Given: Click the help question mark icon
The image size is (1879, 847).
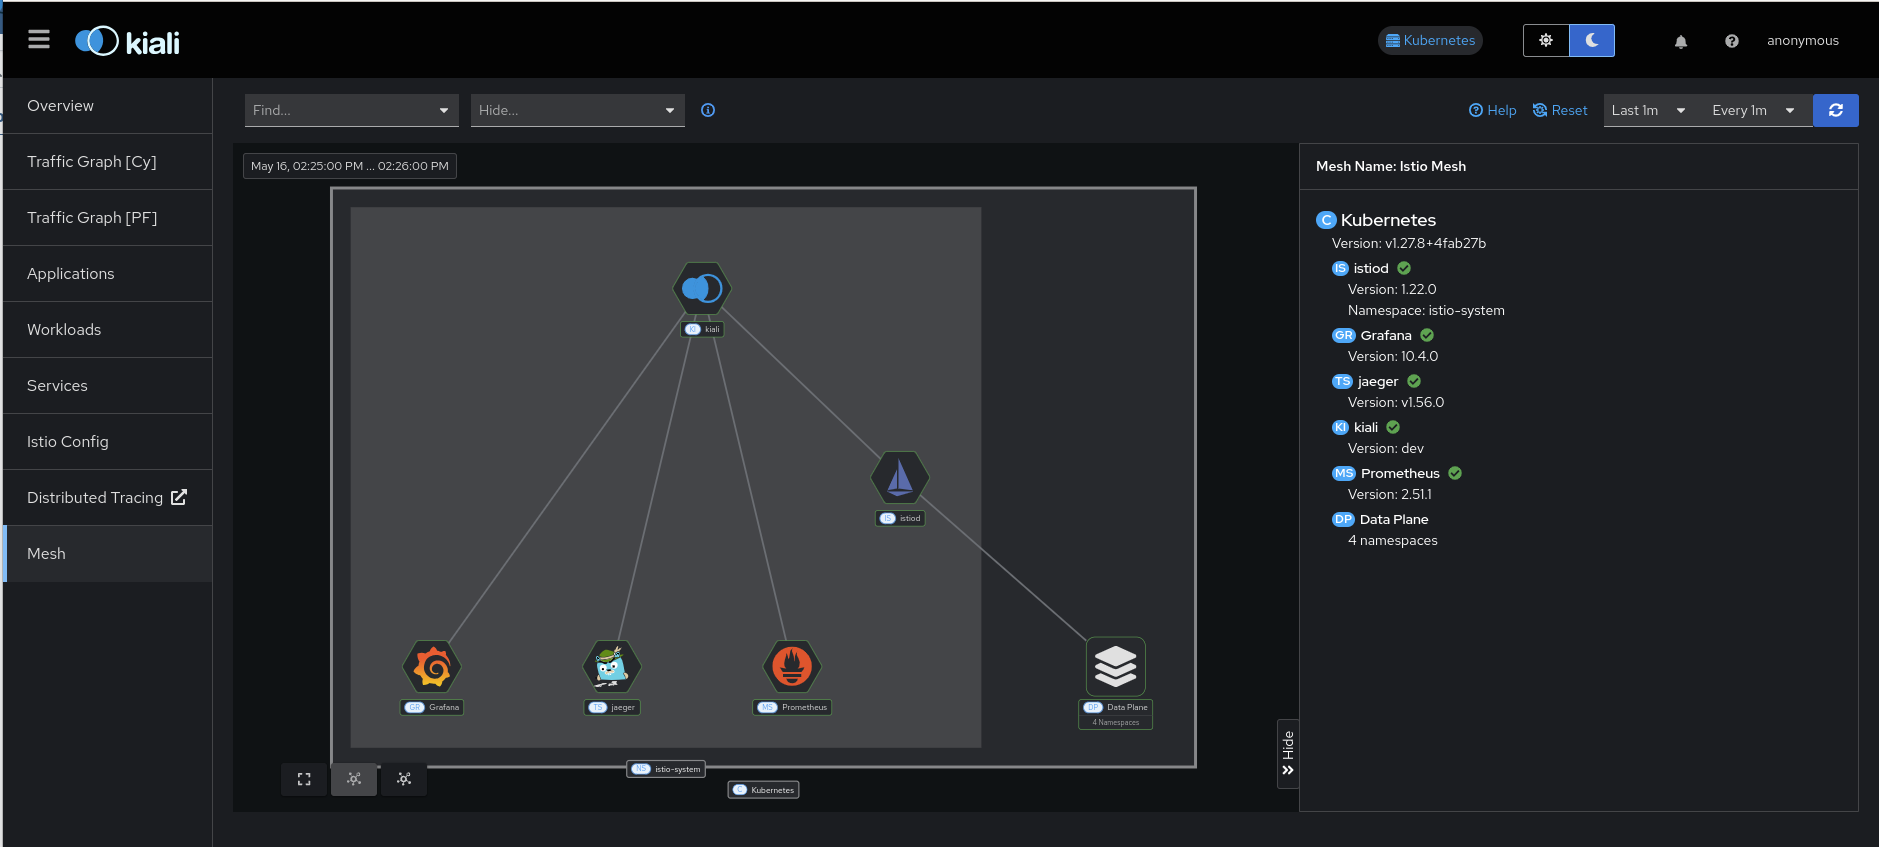Looking at the screenshot, I should 1732,41.
